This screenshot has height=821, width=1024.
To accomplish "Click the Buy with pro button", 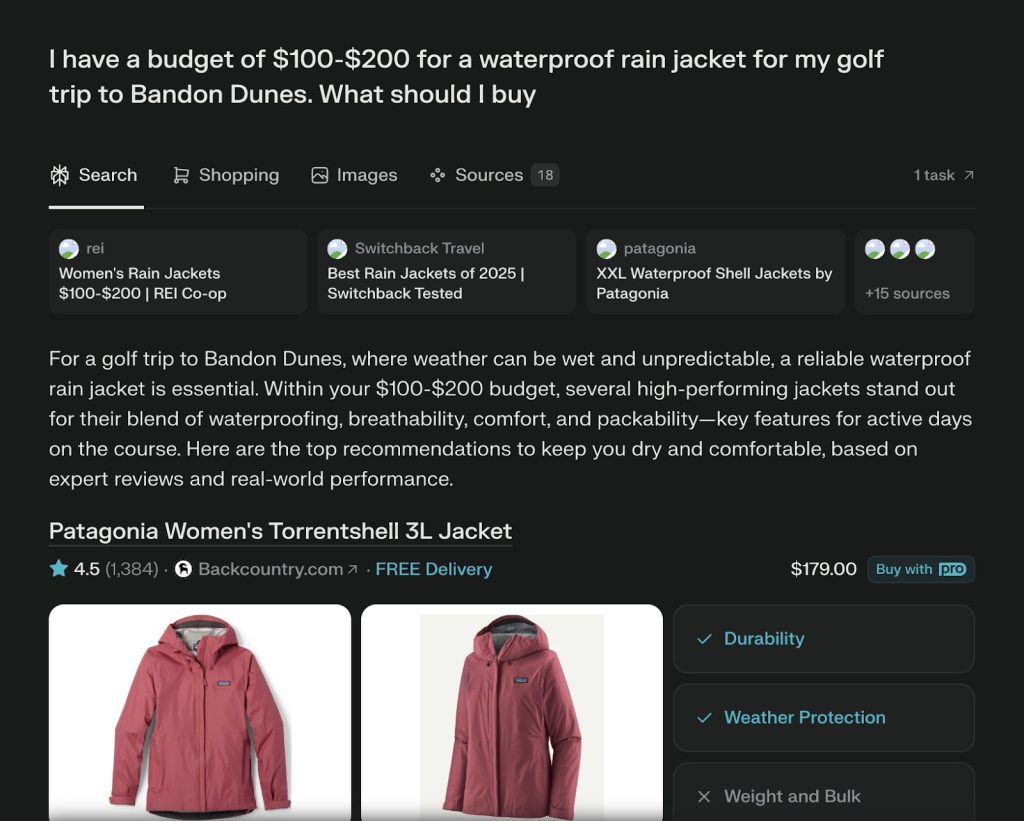I will 921,569.
